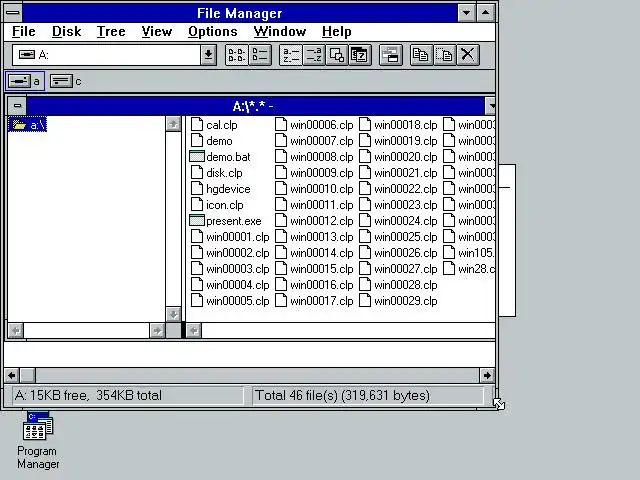Open the drive selection dropdown arrow
This screenshot has width=640, height=480.
coord(208,55)
